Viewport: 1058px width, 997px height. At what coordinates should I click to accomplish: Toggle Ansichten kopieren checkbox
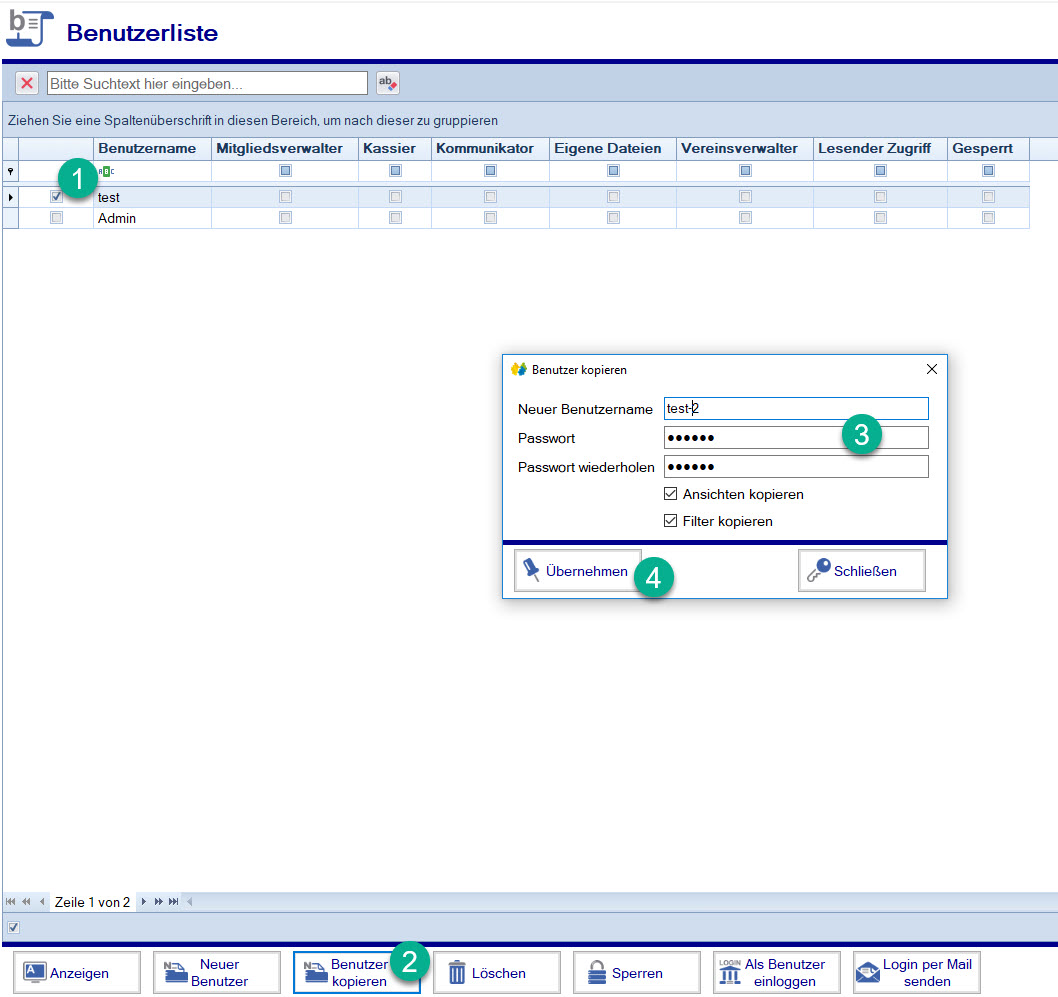pos(670,494)
